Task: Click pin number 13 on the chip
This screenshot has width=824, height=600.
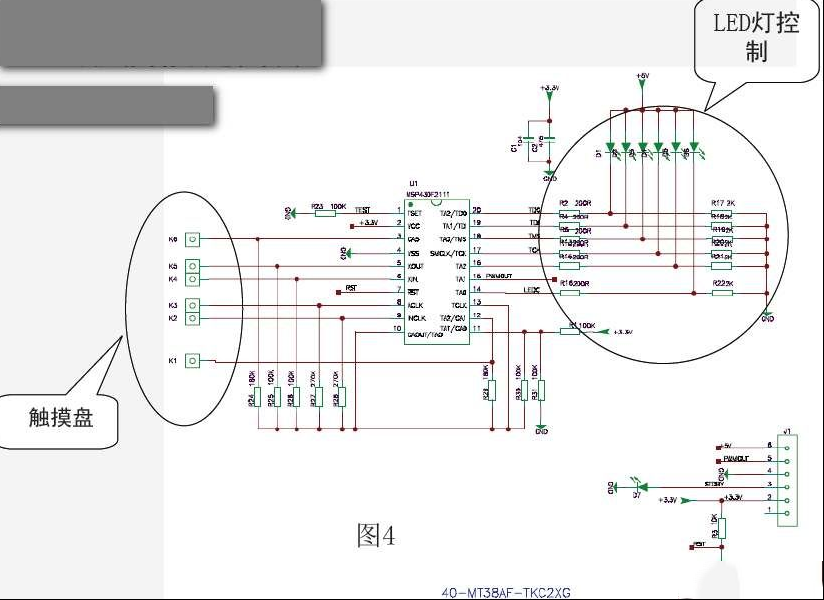Action: [x=476, y=302]
